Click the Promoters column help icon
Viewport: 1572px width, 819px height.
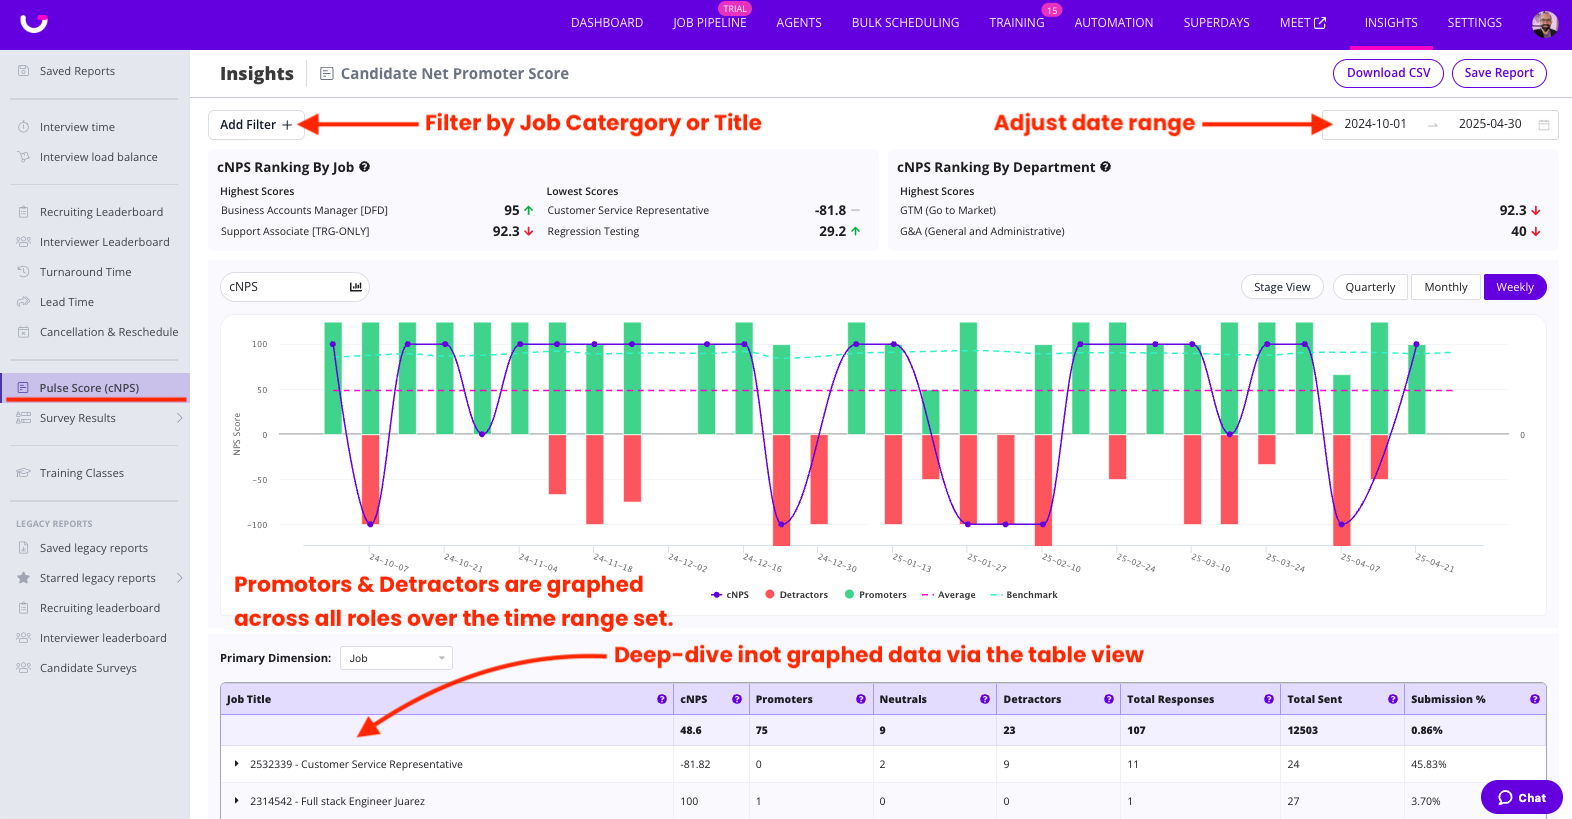[x=861, y=699]
